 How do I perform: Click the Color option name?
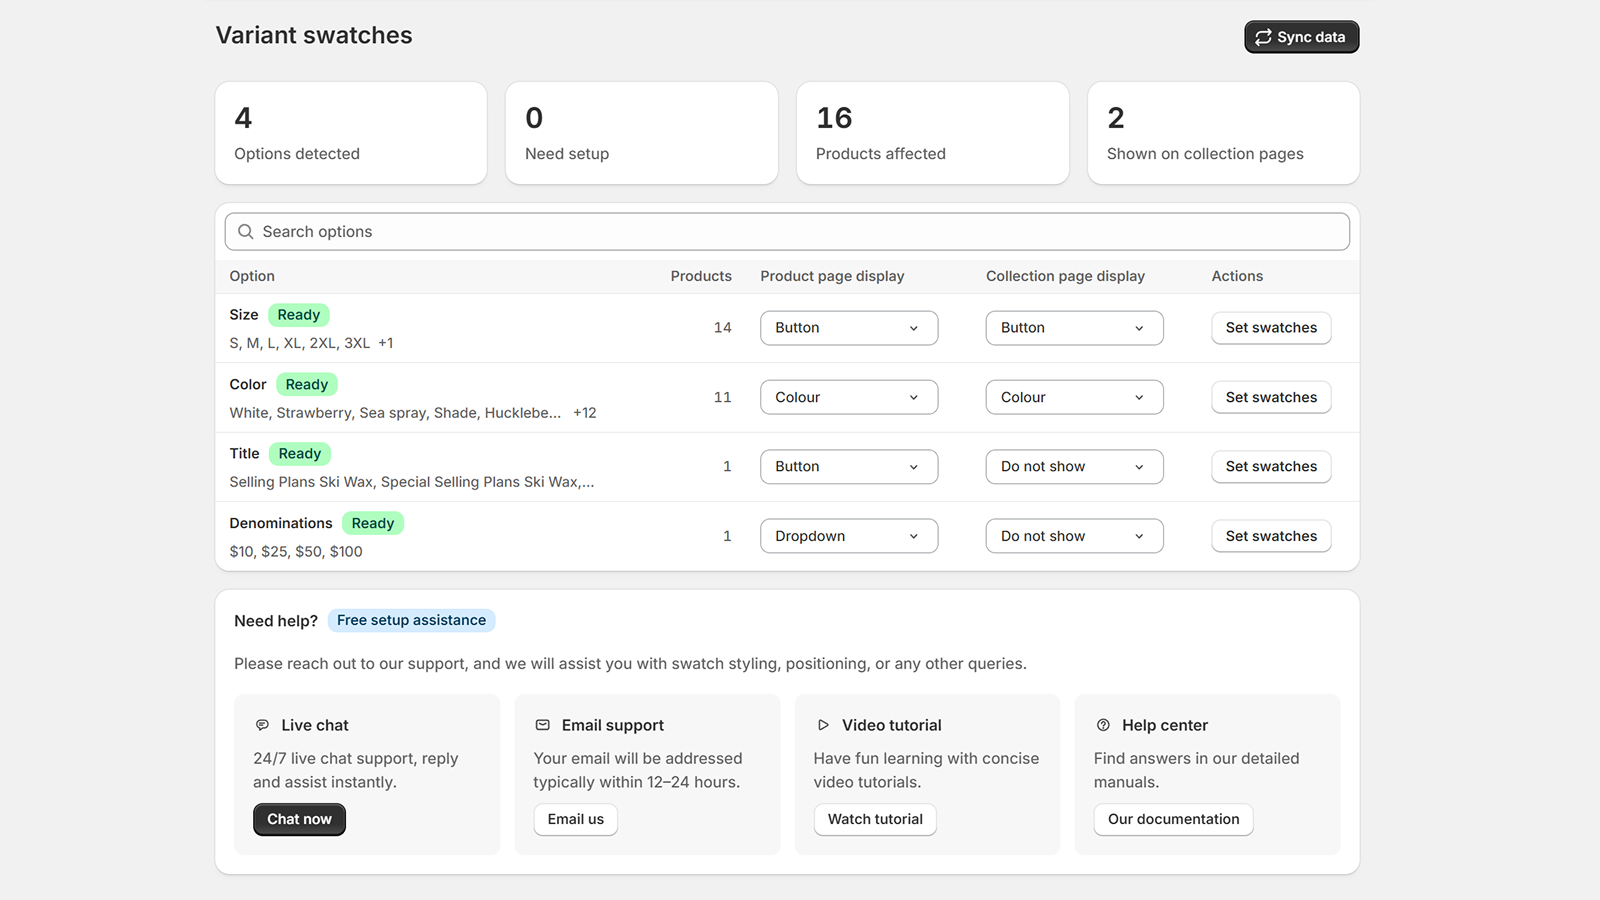248,384
